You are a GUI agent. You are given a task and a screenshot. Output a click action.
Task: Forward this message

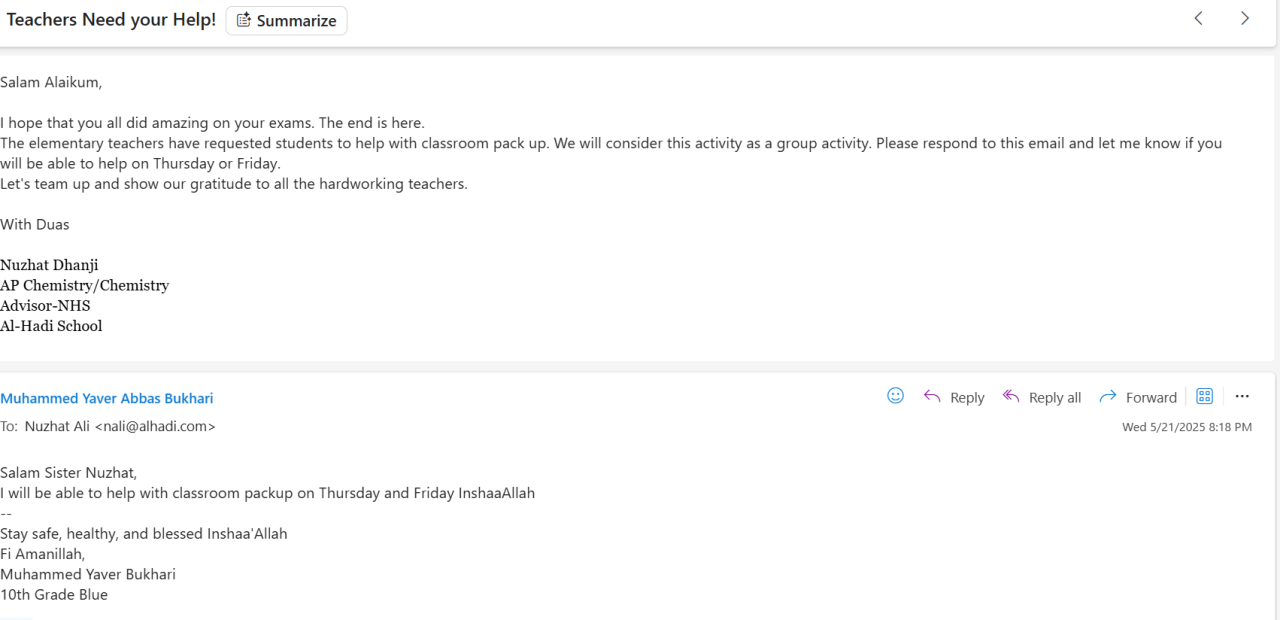(1138, 397)
